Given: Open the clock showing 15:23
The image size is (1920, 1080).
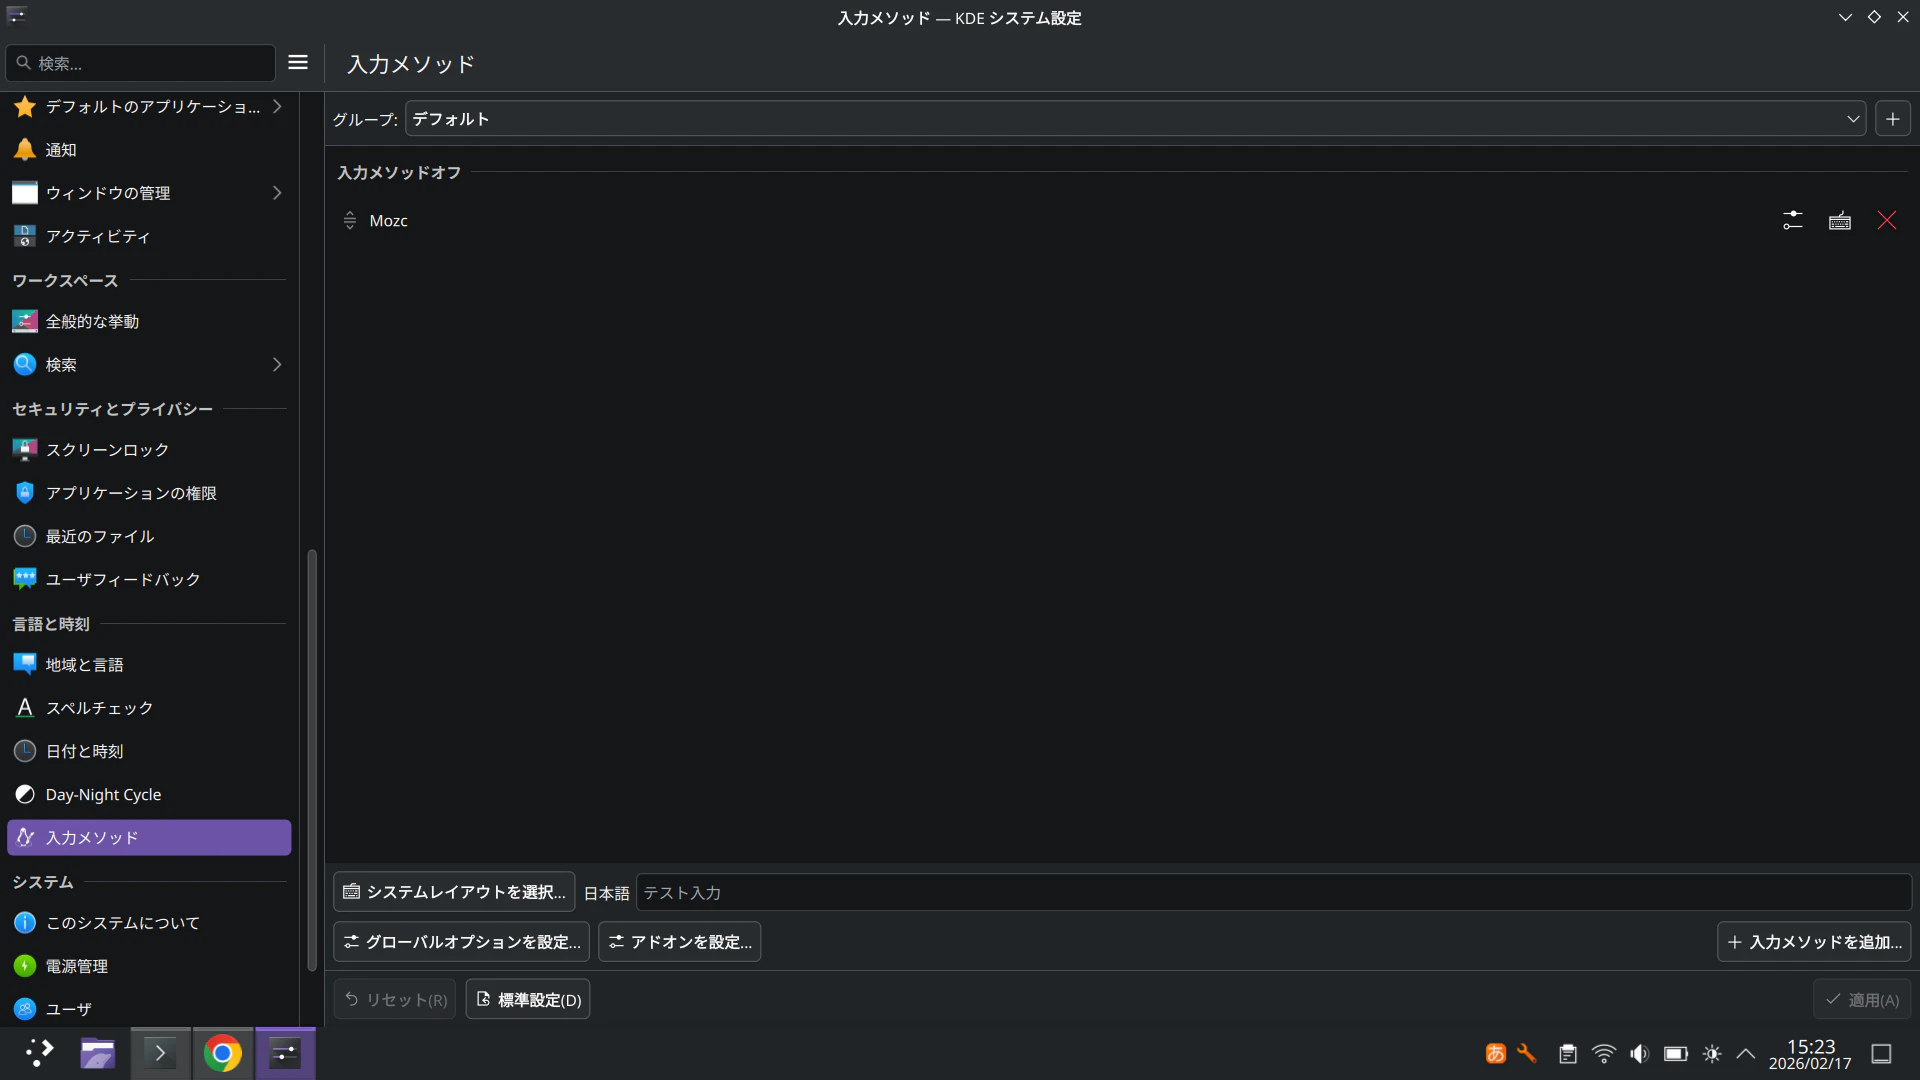Looking at the screenshot, I should [x=1810, y=1054].
